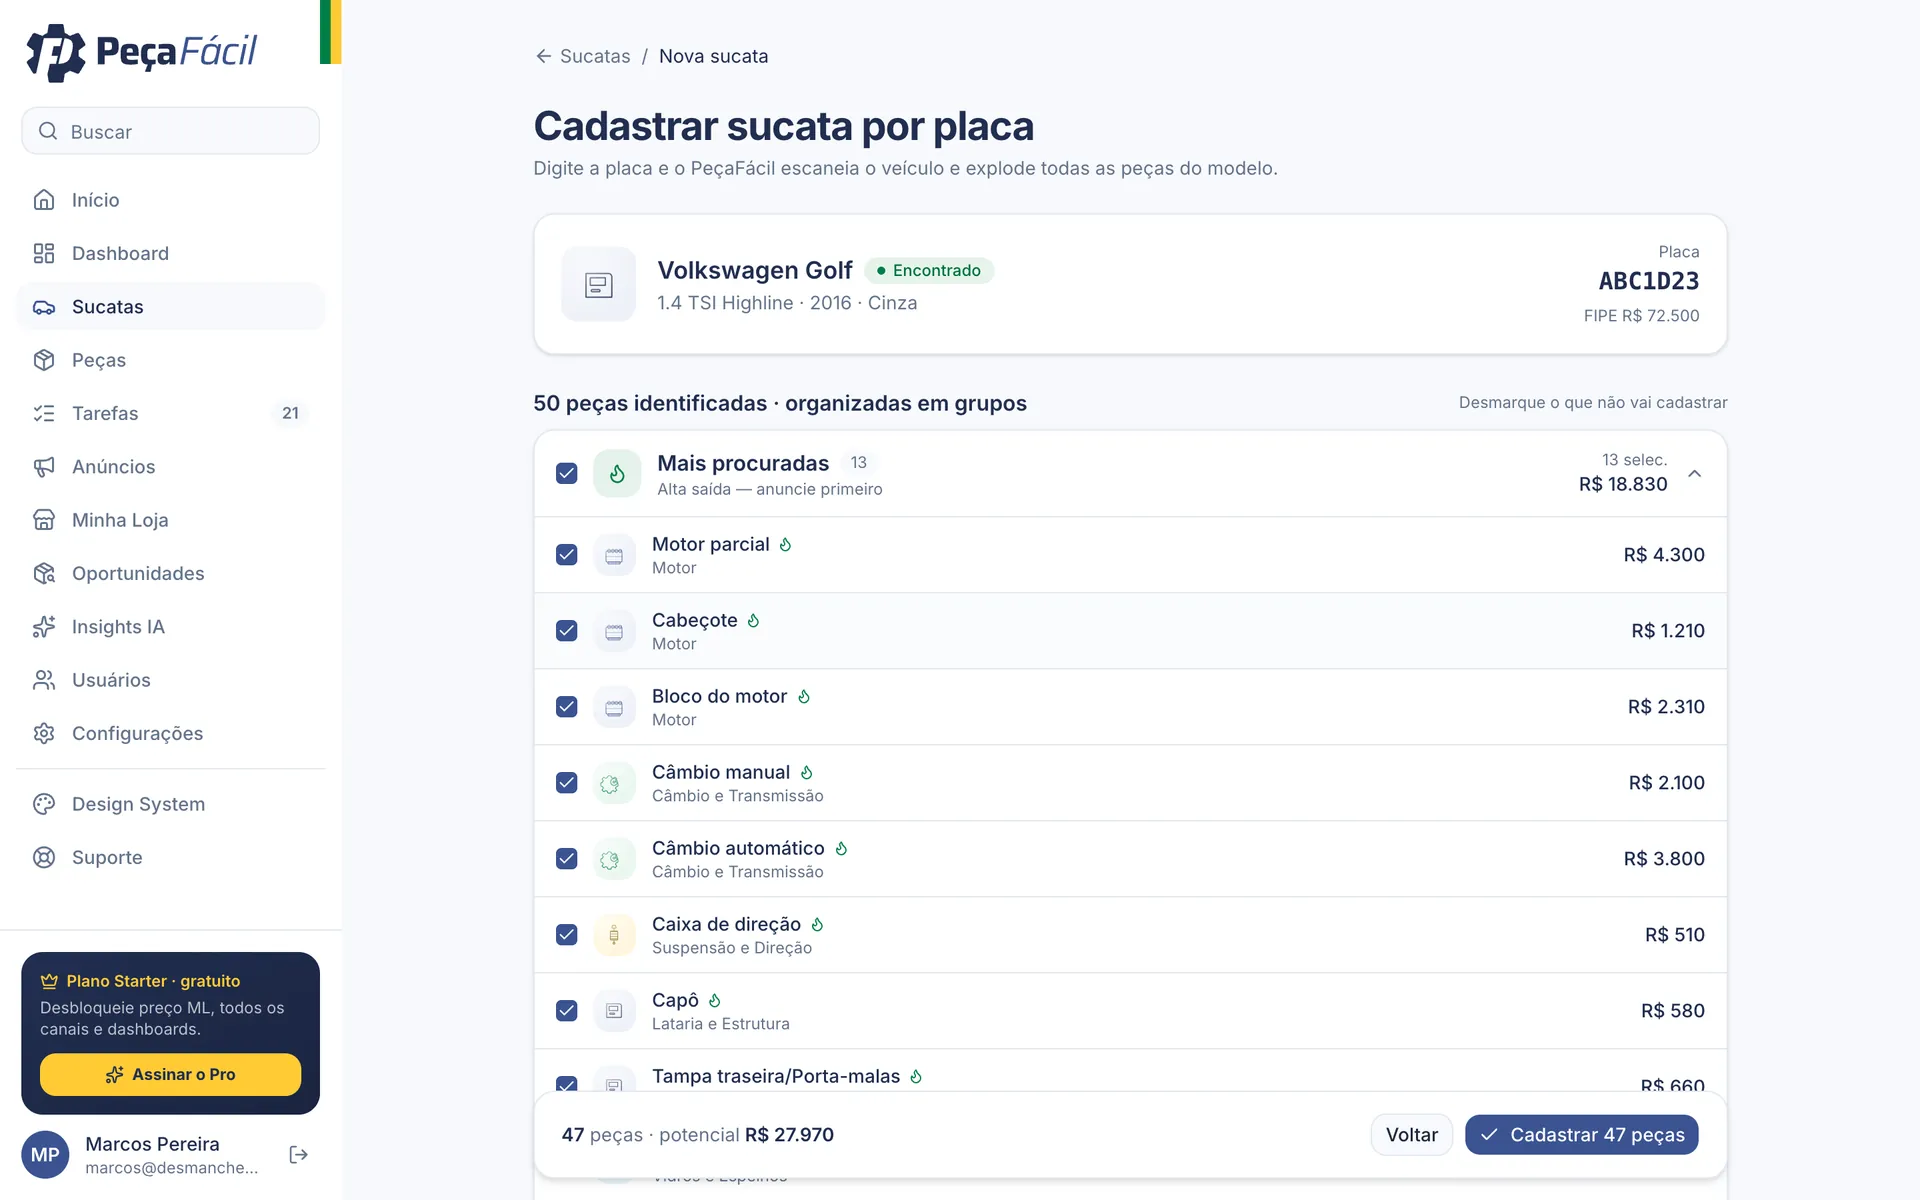Image resolution: width=1920 pixels, height=1200 pixels.
Task: Click the Usuários people icon
Action: [44, 680]
